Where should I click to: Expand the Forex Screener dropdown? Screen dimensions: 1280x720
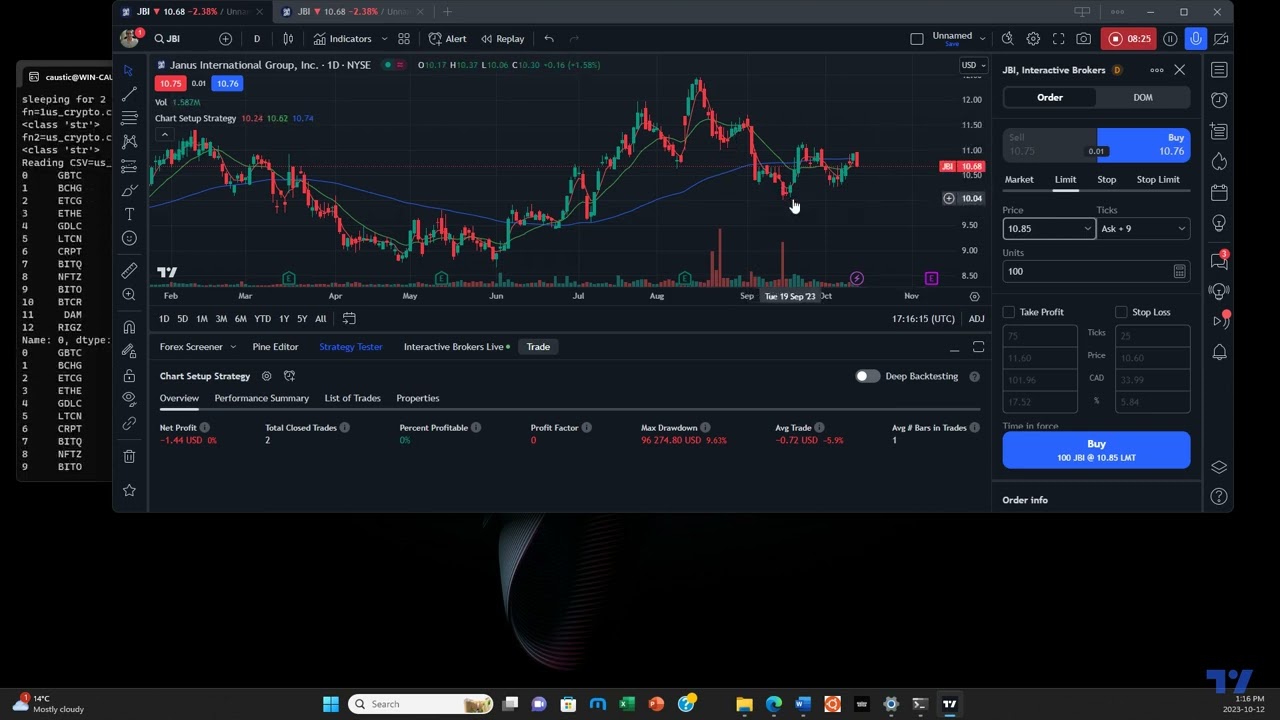pyautogui.click(x=233, y=347)
